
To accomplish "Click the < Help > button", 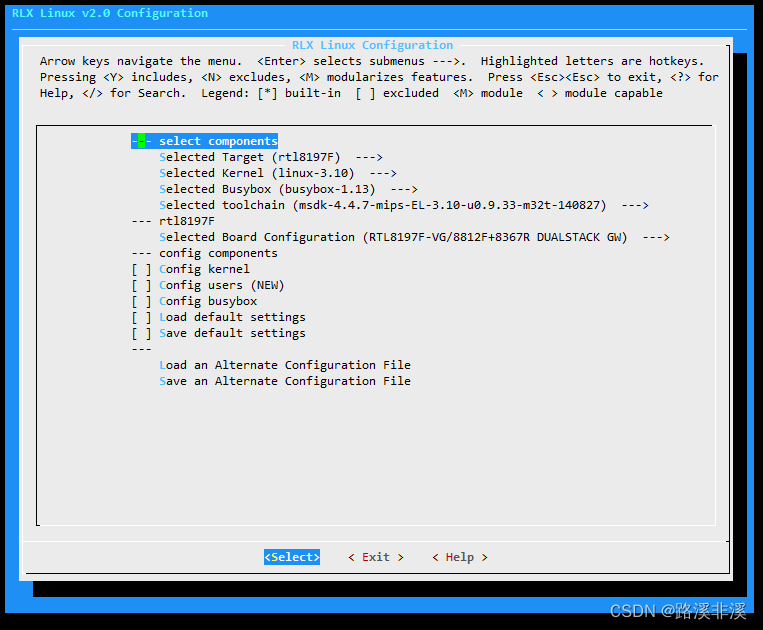I will (459, 557).
